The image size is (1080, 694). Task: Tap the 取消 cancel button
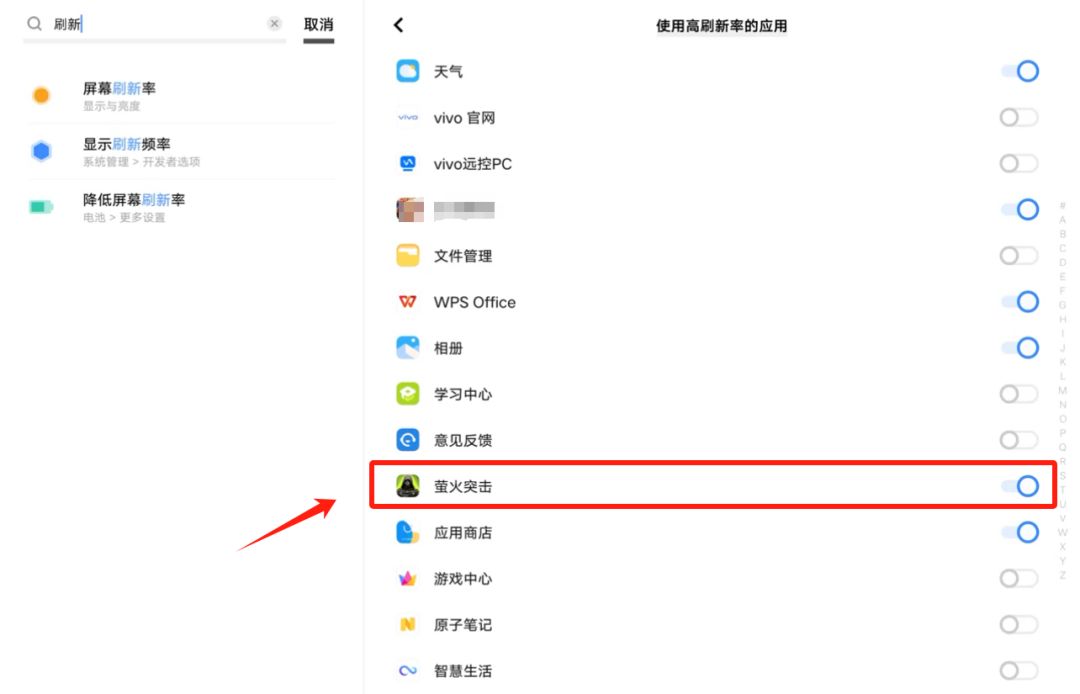(318, 25)
